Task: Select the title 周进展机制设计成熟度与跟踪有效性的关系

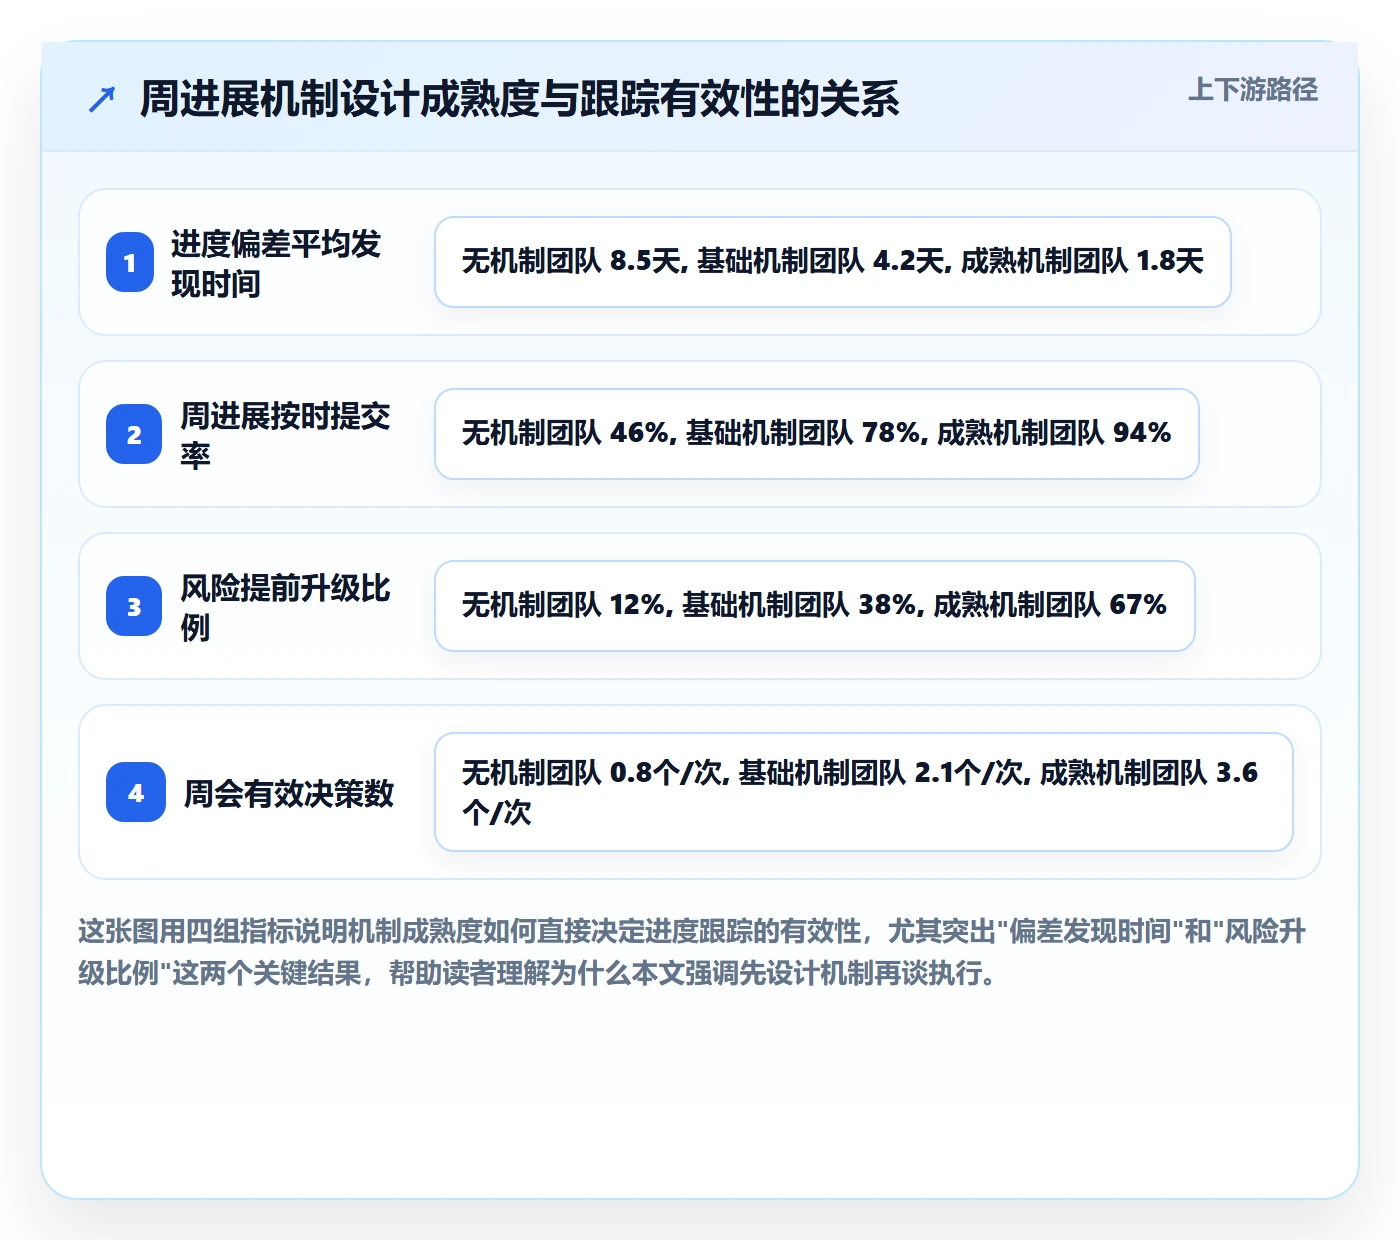Action: [520, 99]
